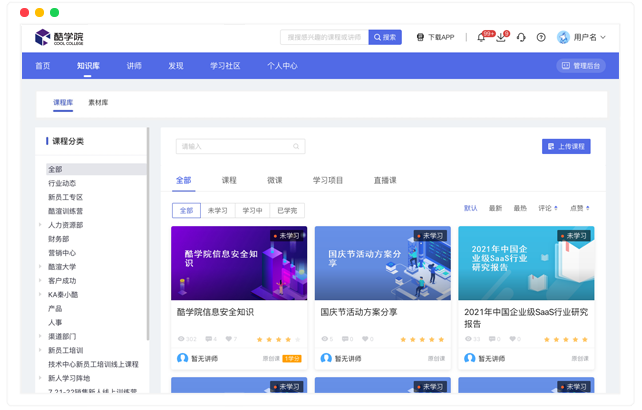This screenshot has width=642, height=410.
Task: Select 知识库 in navigation bar
Action: pyautogui.click(x=88, y=66)
